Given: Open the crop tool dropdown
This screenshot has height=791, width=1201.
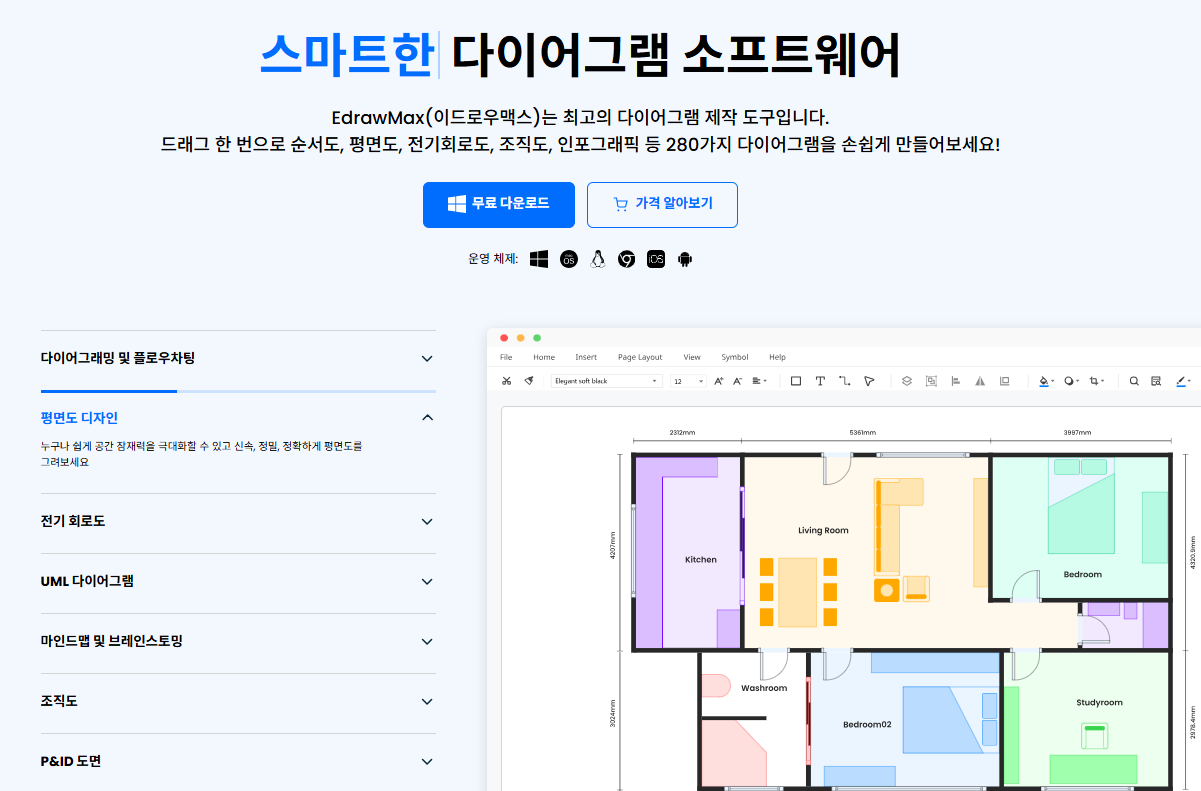Looking at the screenshot, I should 1098,381.
